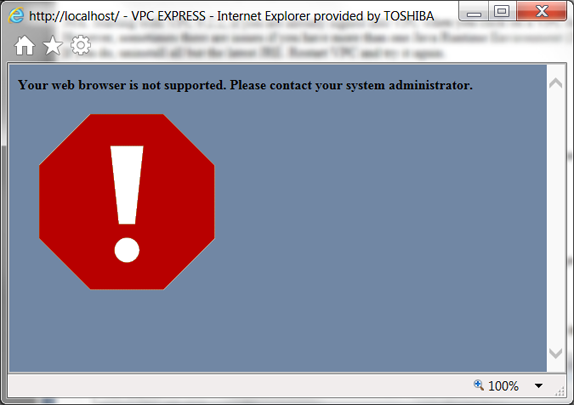This screenshot has height=405, width=574.
Task: Click the scroll down arrow
Action: click(x=556, y=353)
